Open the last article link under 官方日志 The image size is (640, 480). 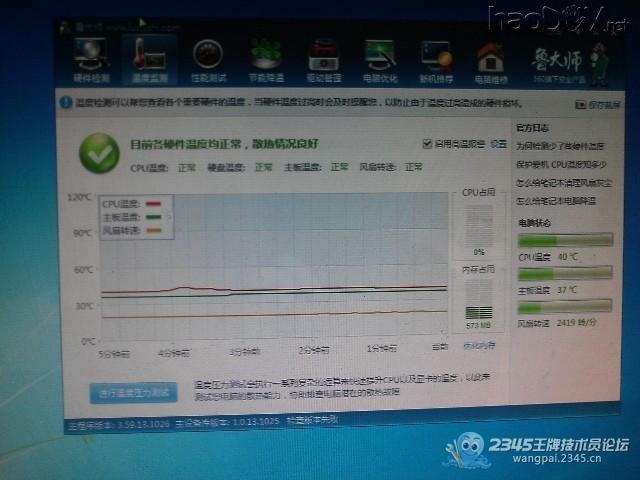coord(560,201)
